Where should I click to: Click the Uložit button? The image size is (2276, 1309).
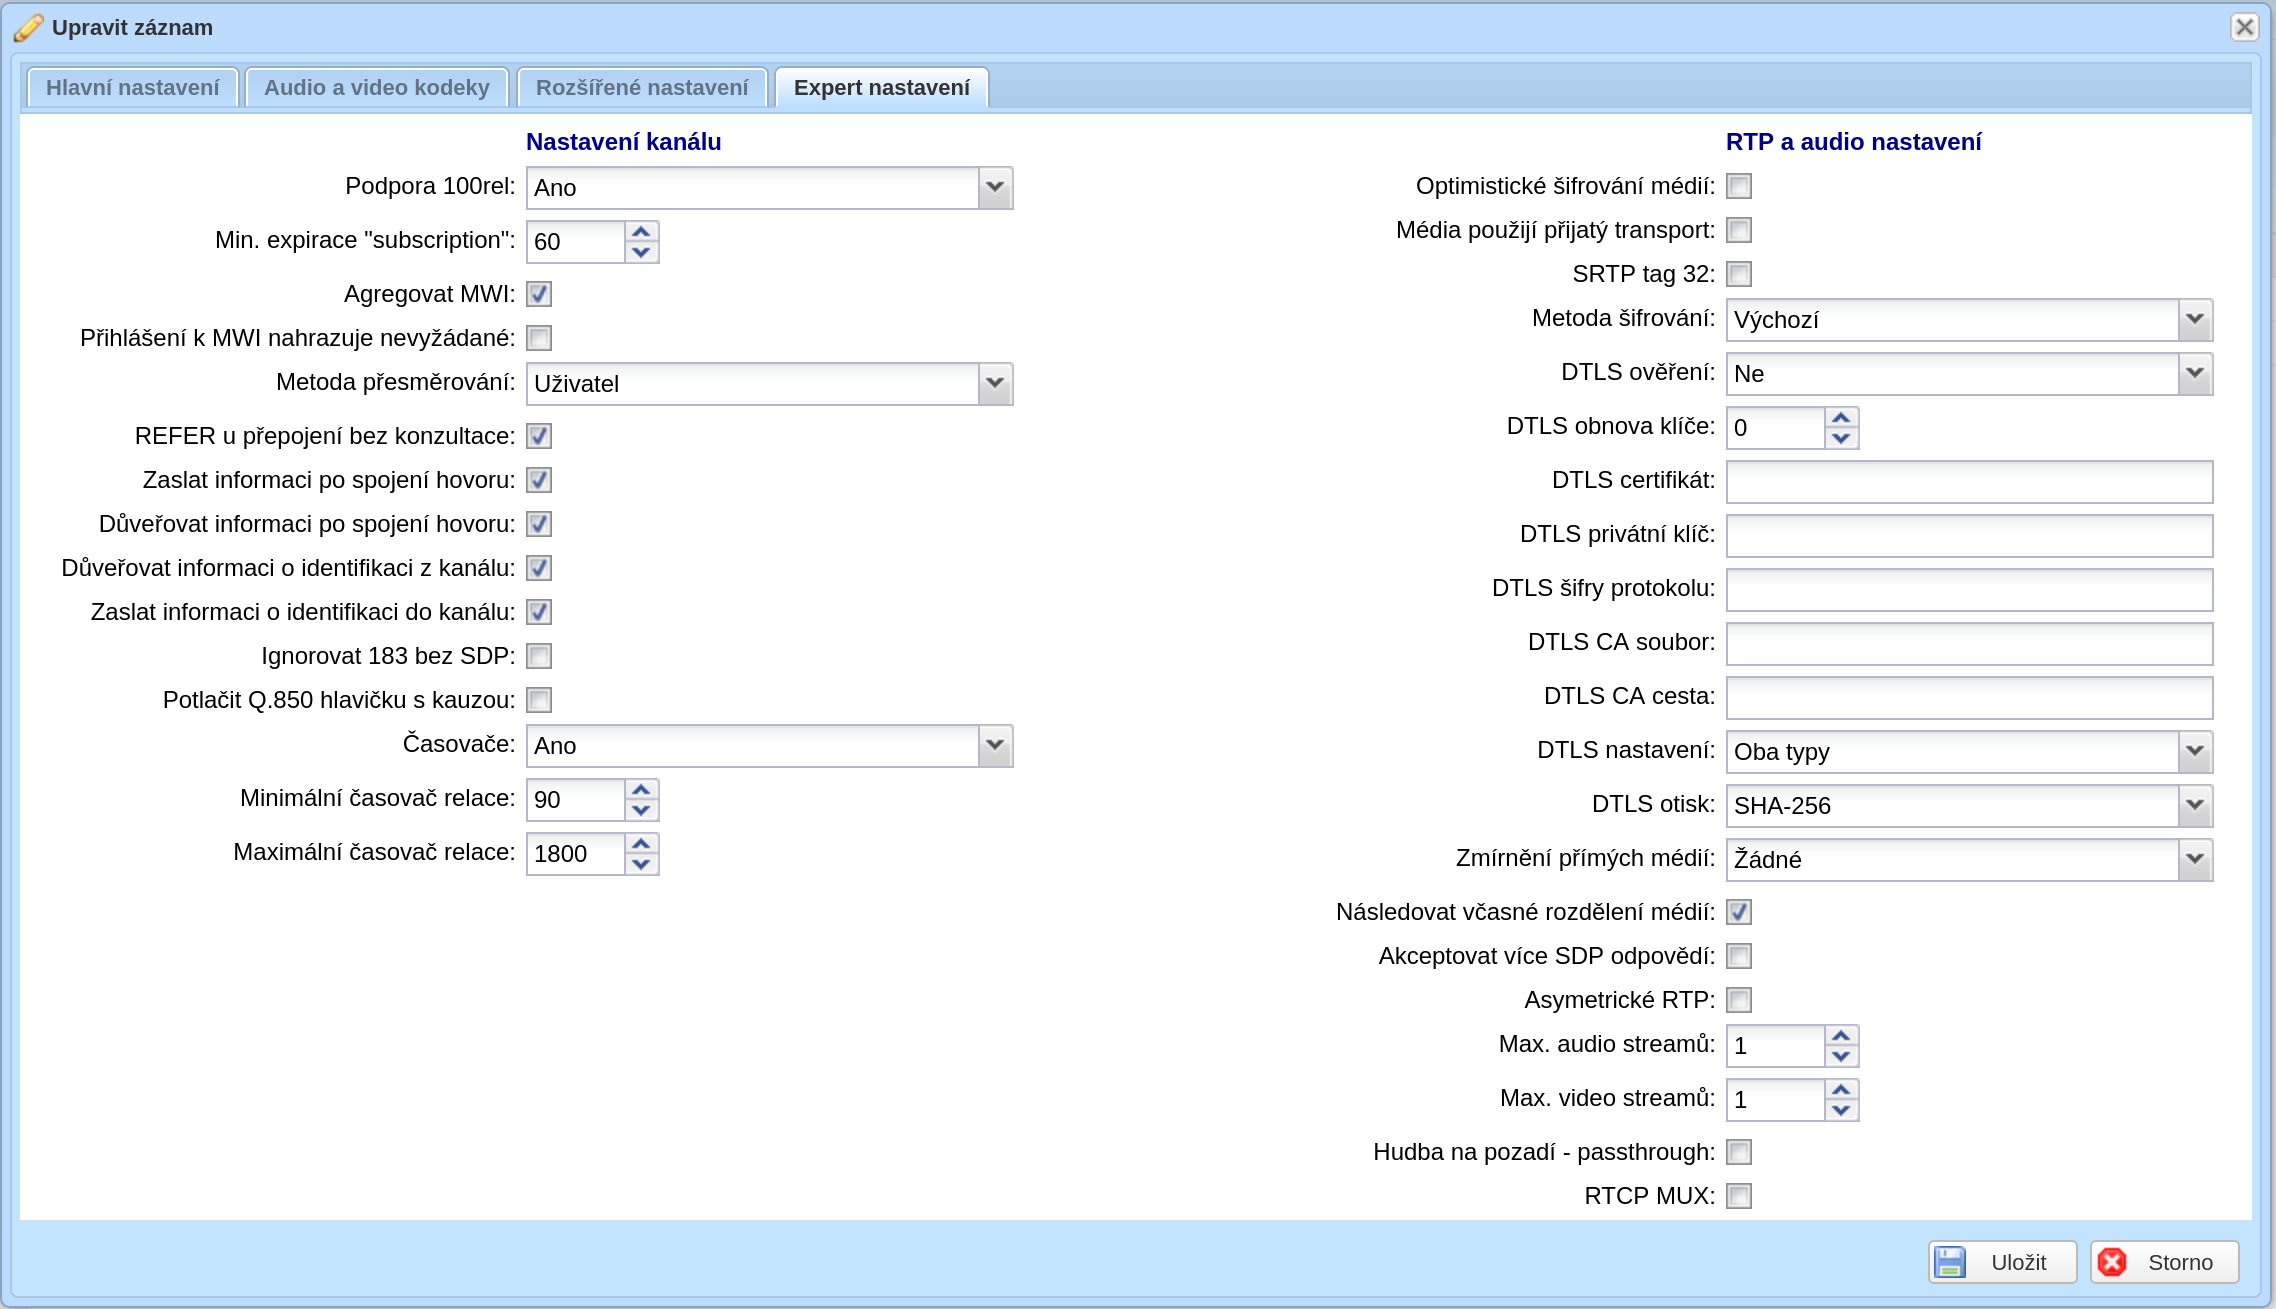click(2002, 1262)
